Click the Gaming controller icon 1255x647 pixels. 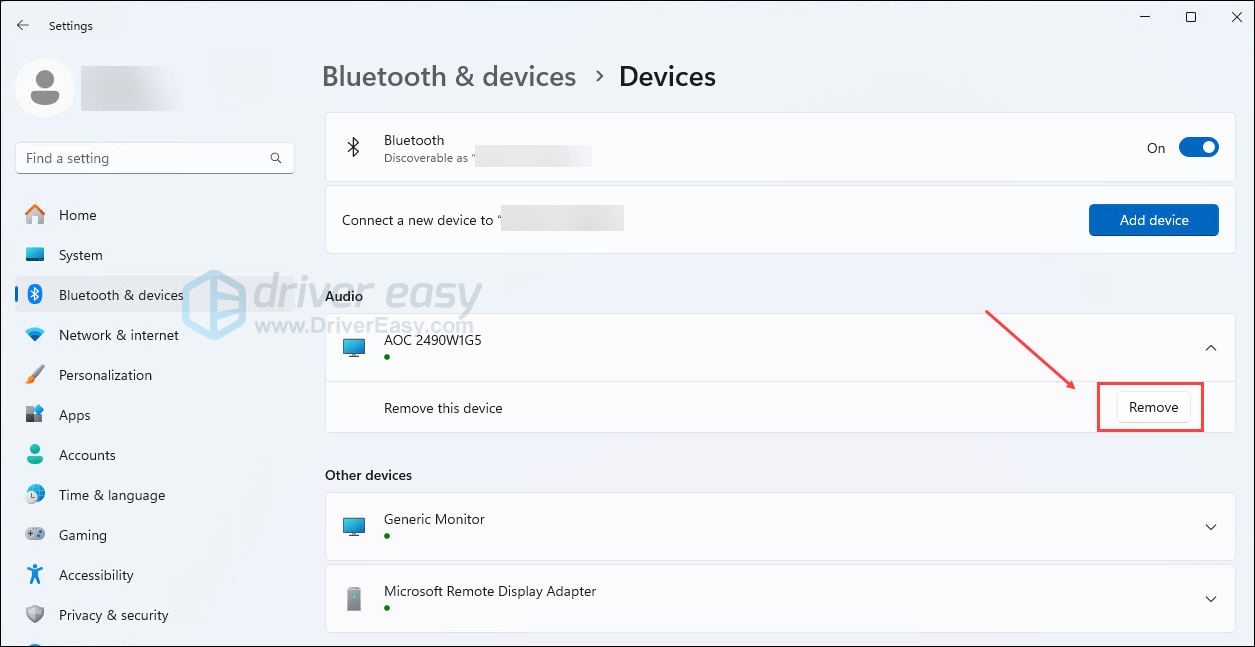tap(35, 535)
